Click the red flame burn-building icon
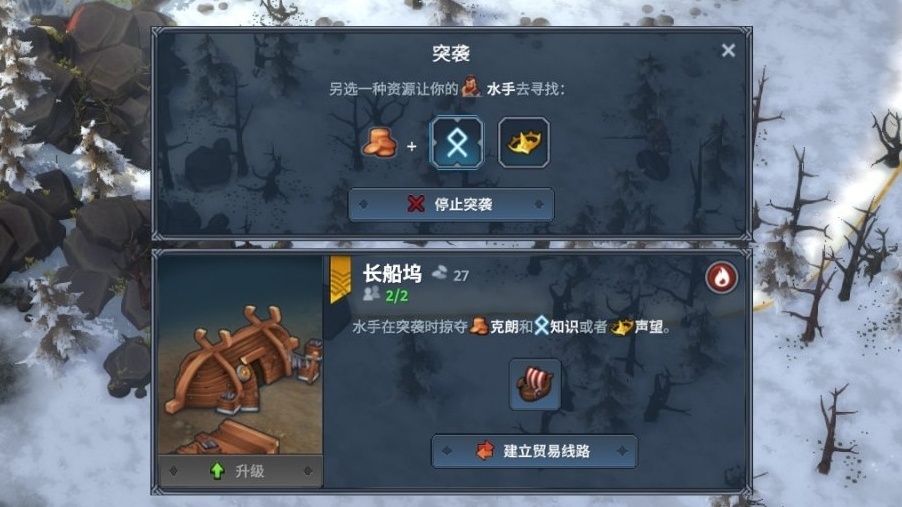 [x=721, y=277]
